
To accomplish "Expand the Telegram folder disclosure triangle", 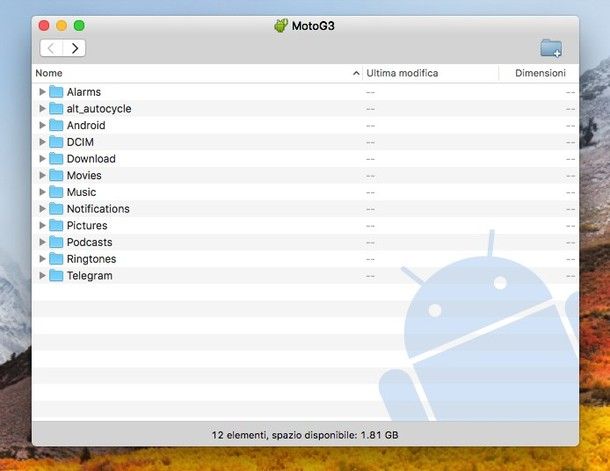I will [x=42, y=276].
